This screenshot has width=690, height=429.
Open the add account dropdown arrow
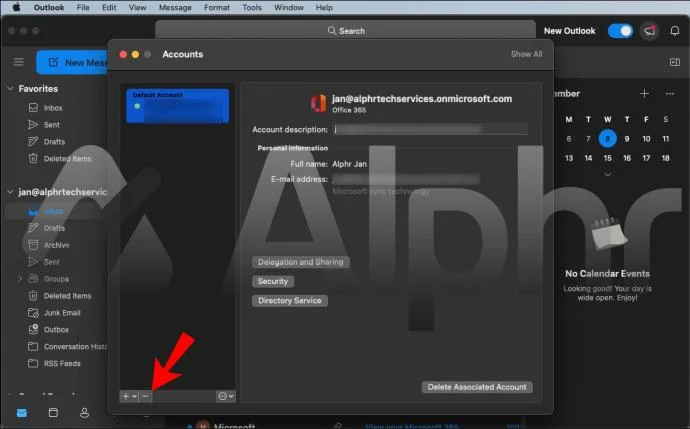(x=134, y=396)
